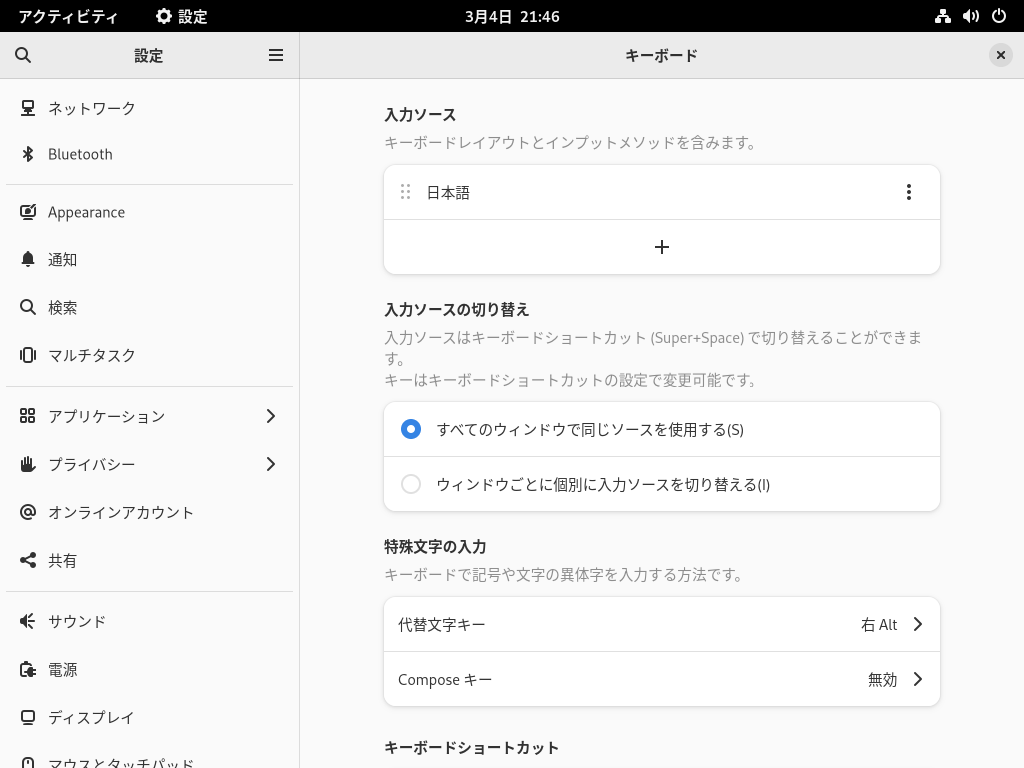Screen dimensions: 1024x768
Task: Open 共有 settings in sidebar
Action: pos(150,560)
